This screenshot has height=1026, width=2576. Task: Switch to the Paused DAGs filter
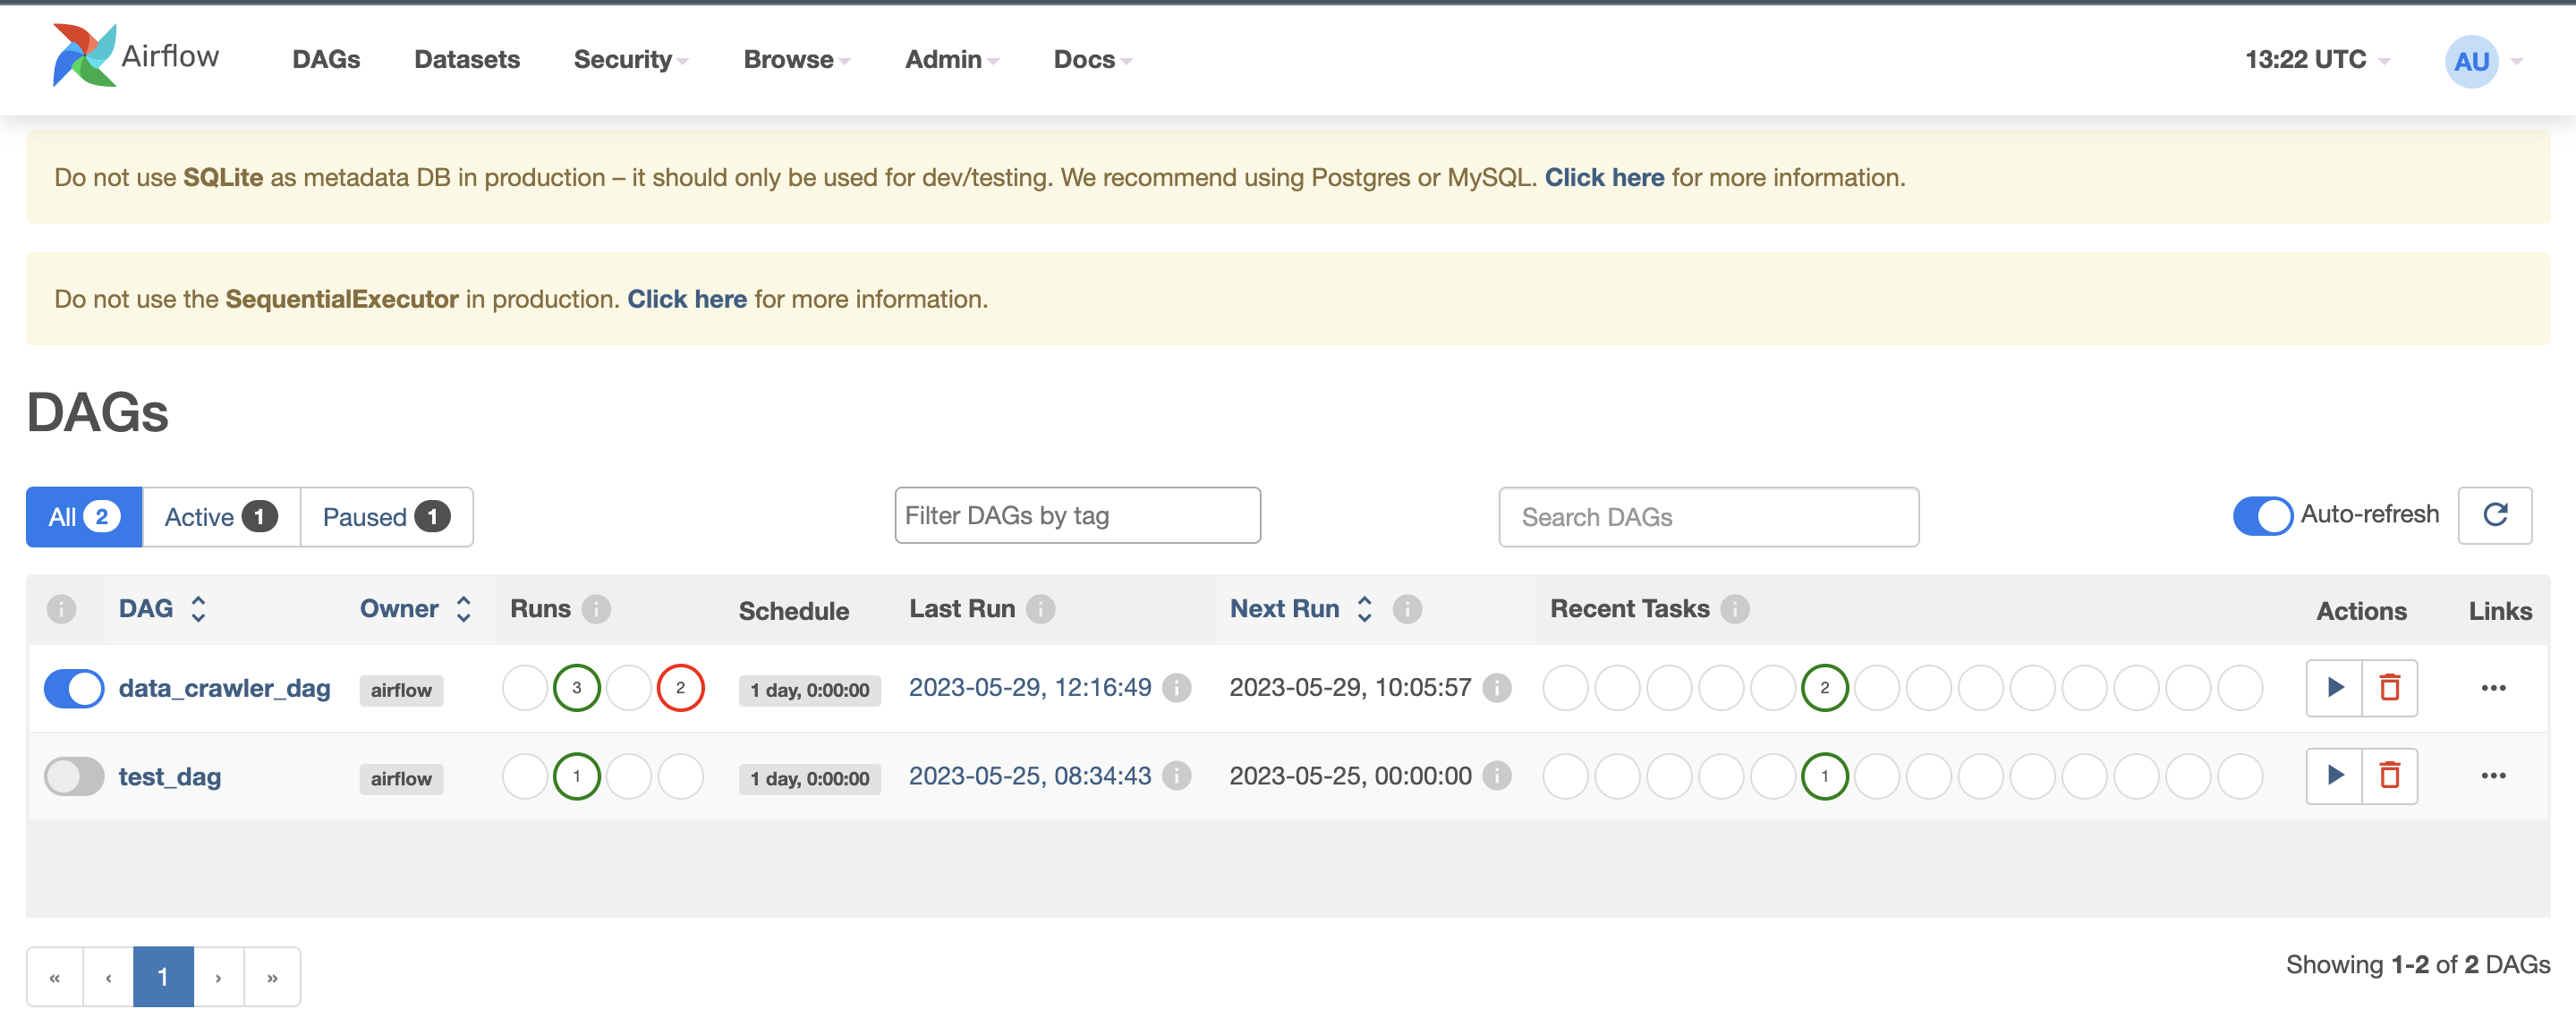[x=385, y=517]
